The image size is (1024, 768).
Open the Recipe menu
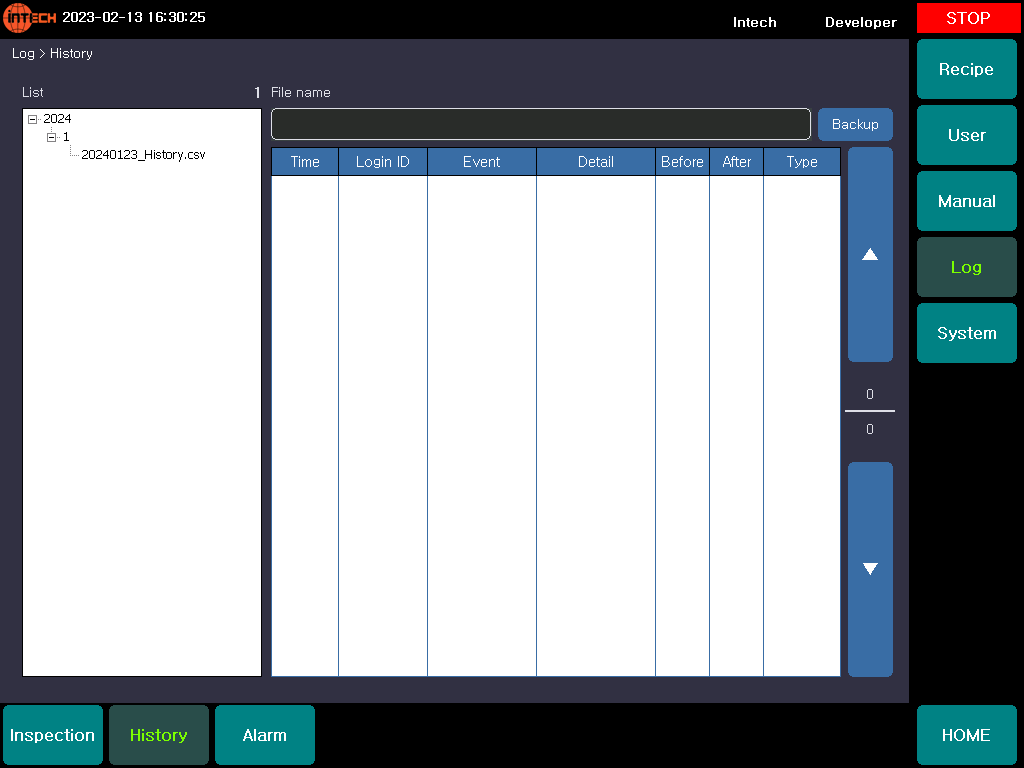[966, 69]
